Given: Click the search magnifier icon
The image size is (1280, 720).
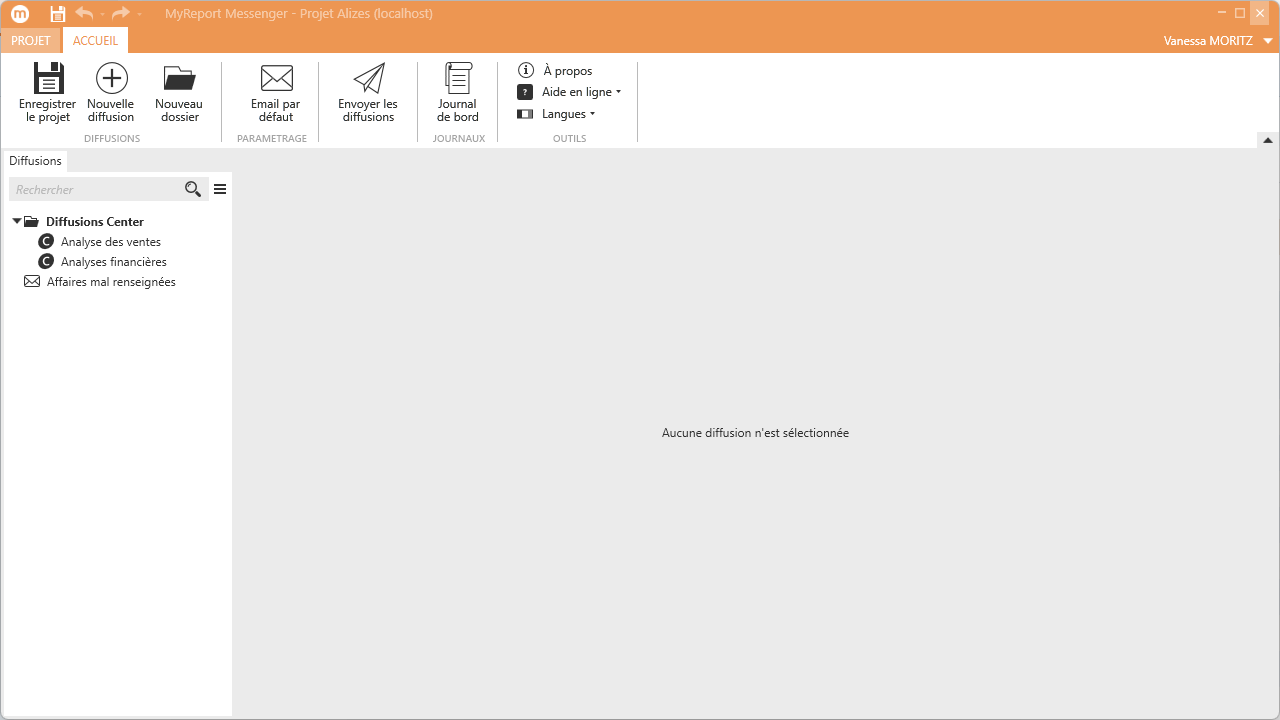Looking at the screenshot, I should [x=193, y=189].
